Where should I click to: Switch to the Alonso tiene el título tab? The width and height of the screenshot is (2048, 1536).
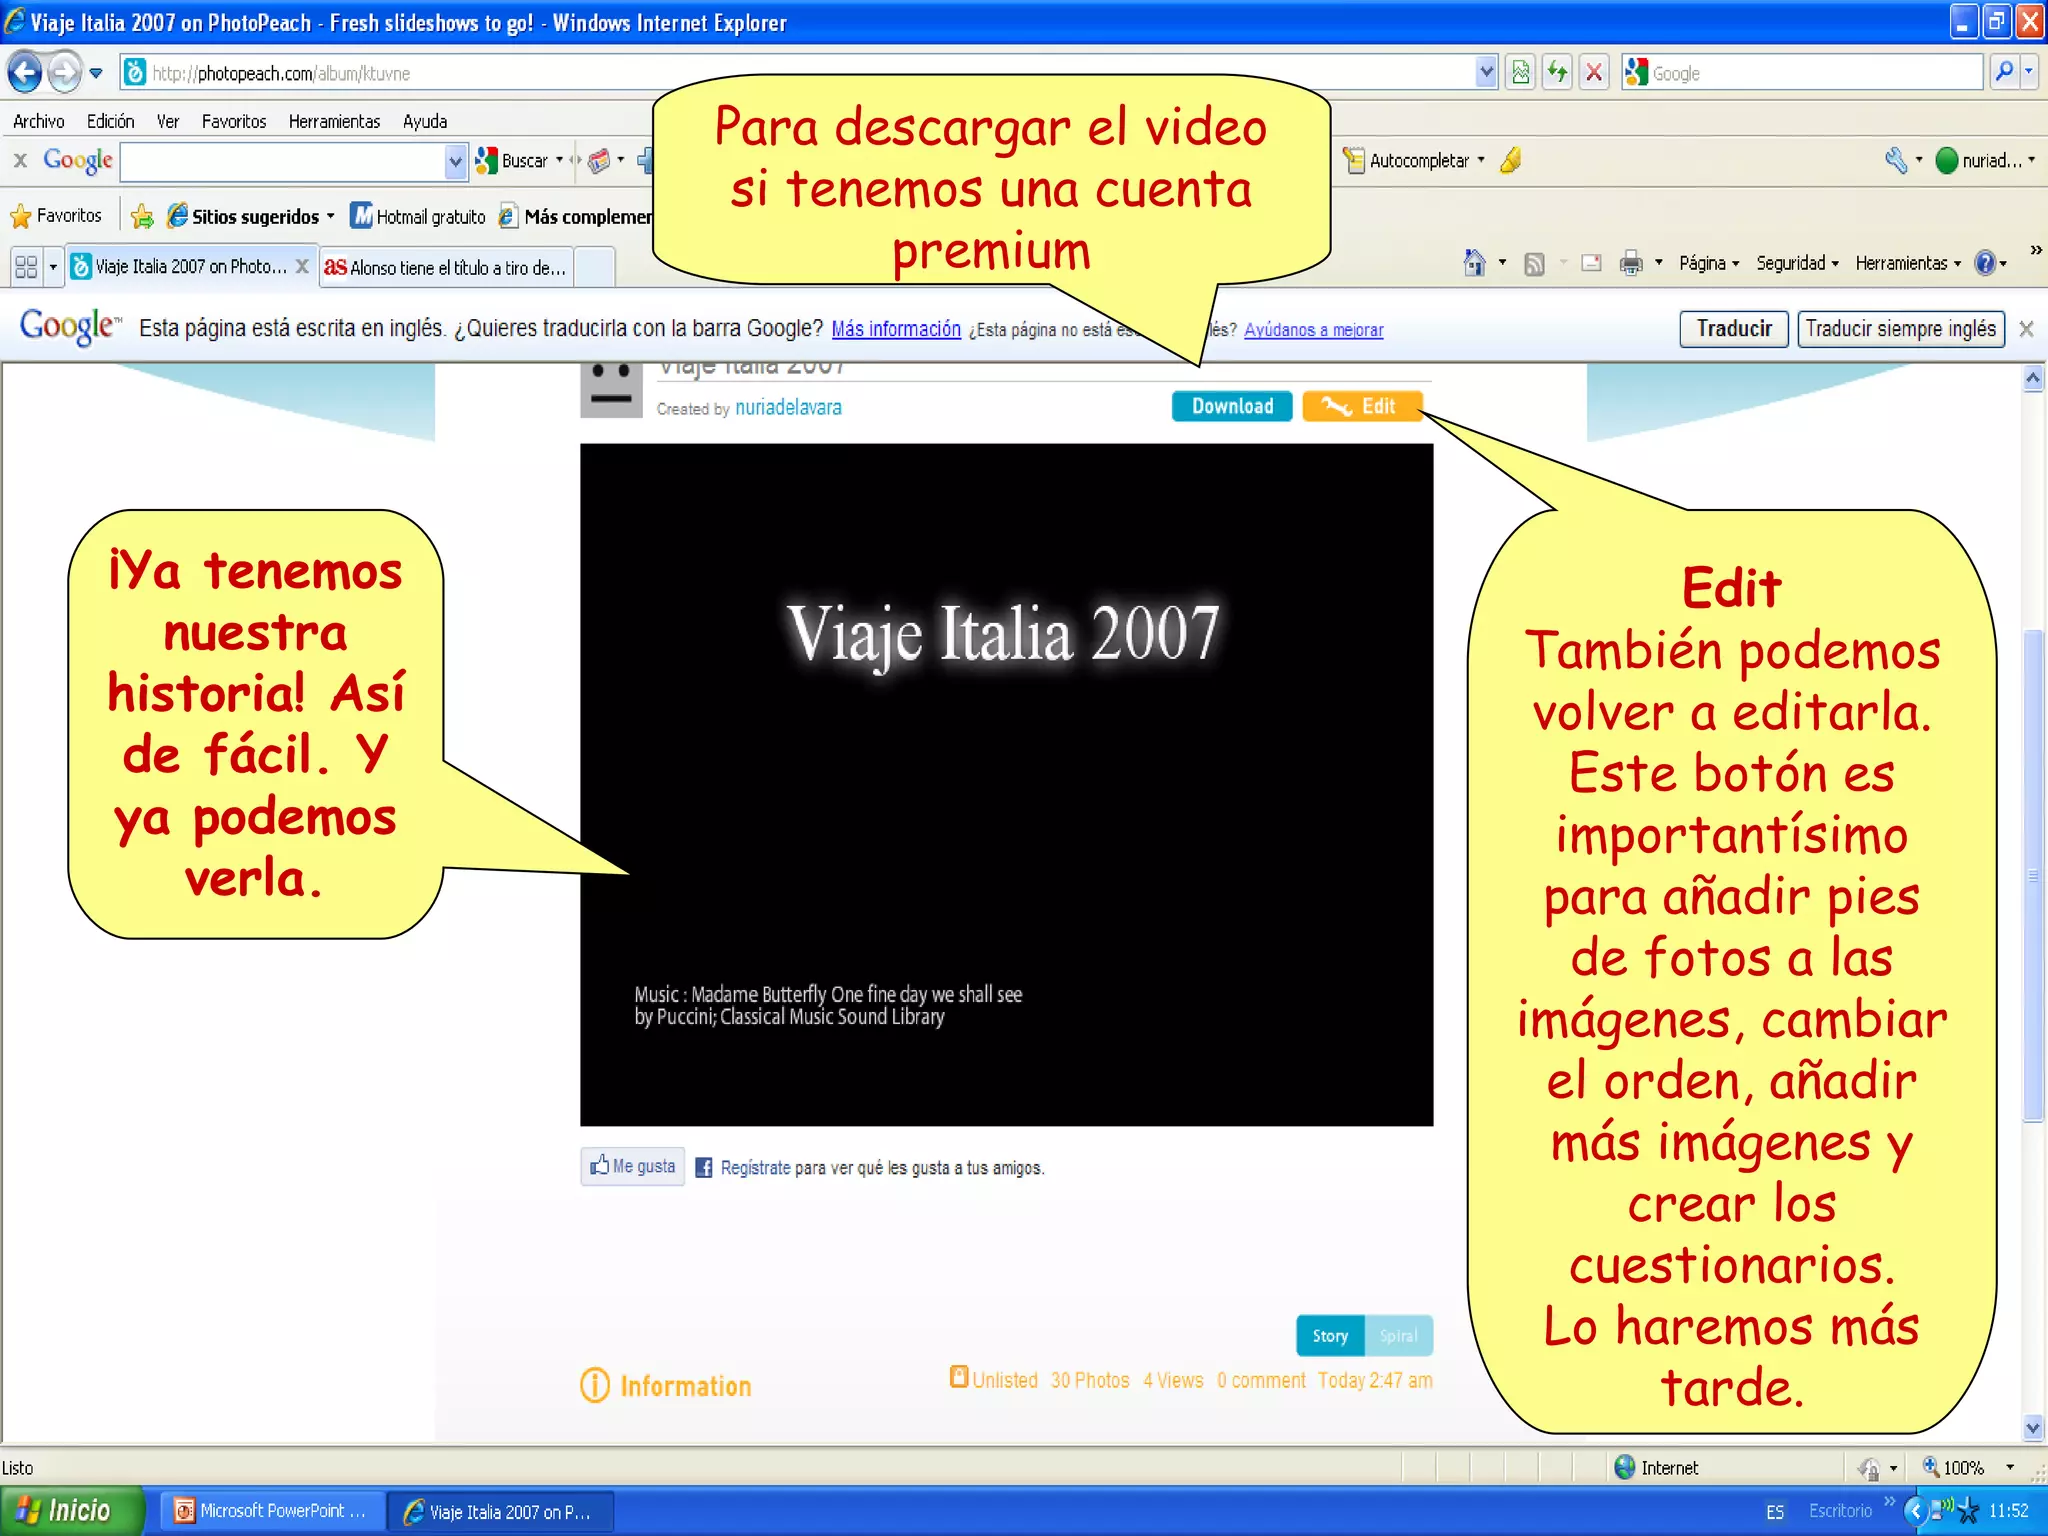click(x=446, y=267)
